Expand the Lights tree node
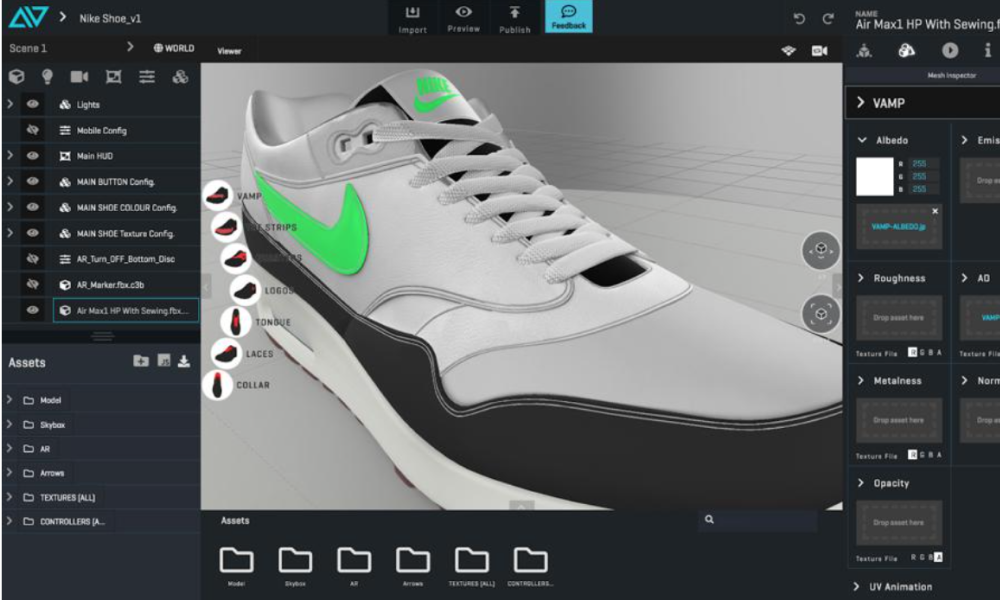The height and width of the screenshot is (600, 1000). [10, 103]
